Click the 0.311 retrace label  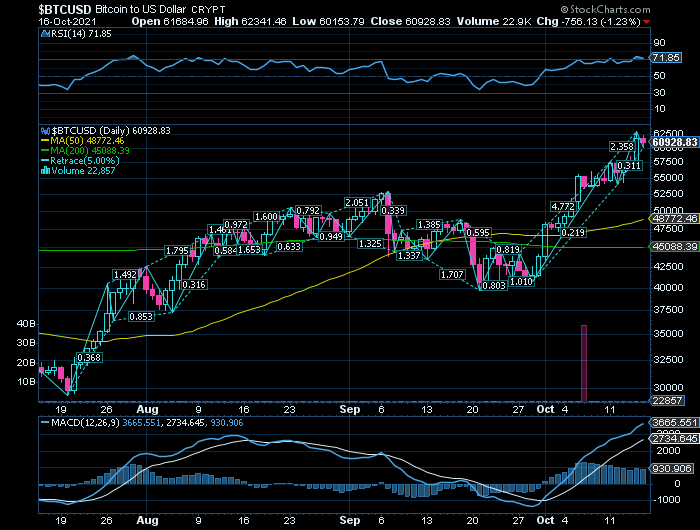(x=629, y=166)
